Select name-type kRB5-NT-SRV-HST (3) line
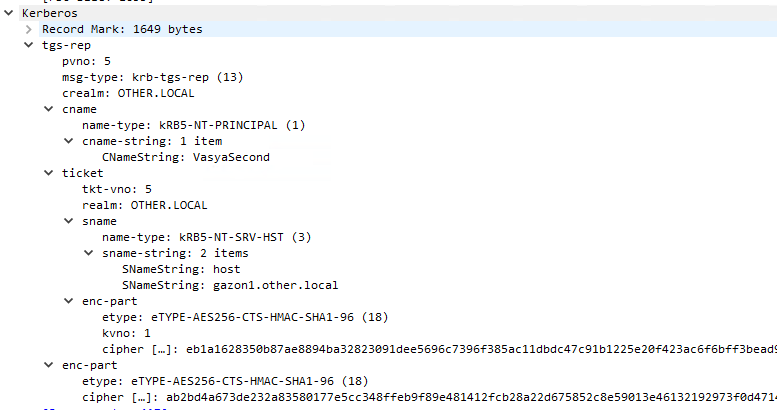 point(207,237)
